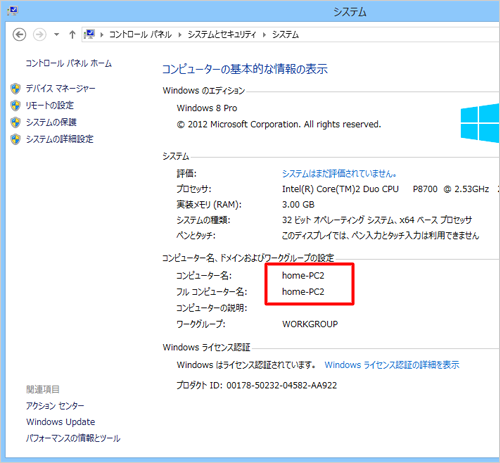Open アクション センター link
The height and width of the screenshot is (463, 500).
[55, 406]
